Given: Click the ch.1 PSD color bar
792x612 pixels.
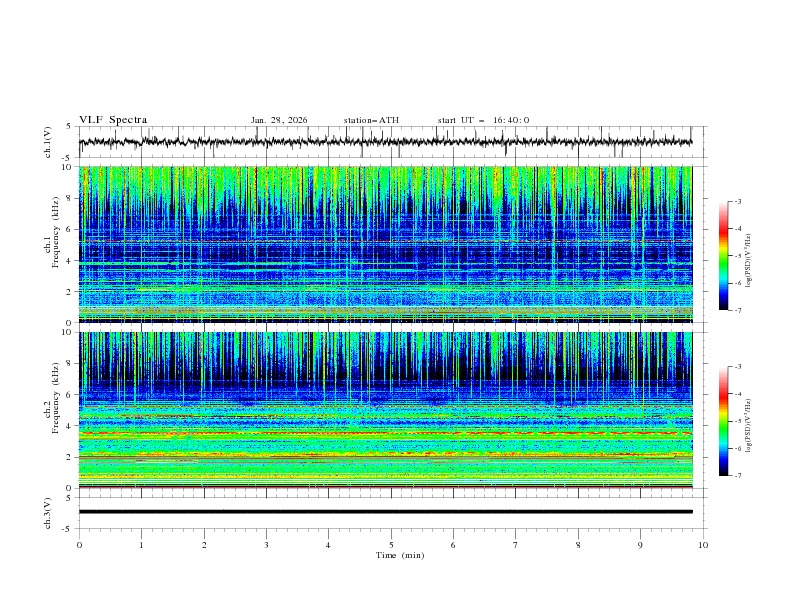Looking at the screenshot, I should 723,256.
